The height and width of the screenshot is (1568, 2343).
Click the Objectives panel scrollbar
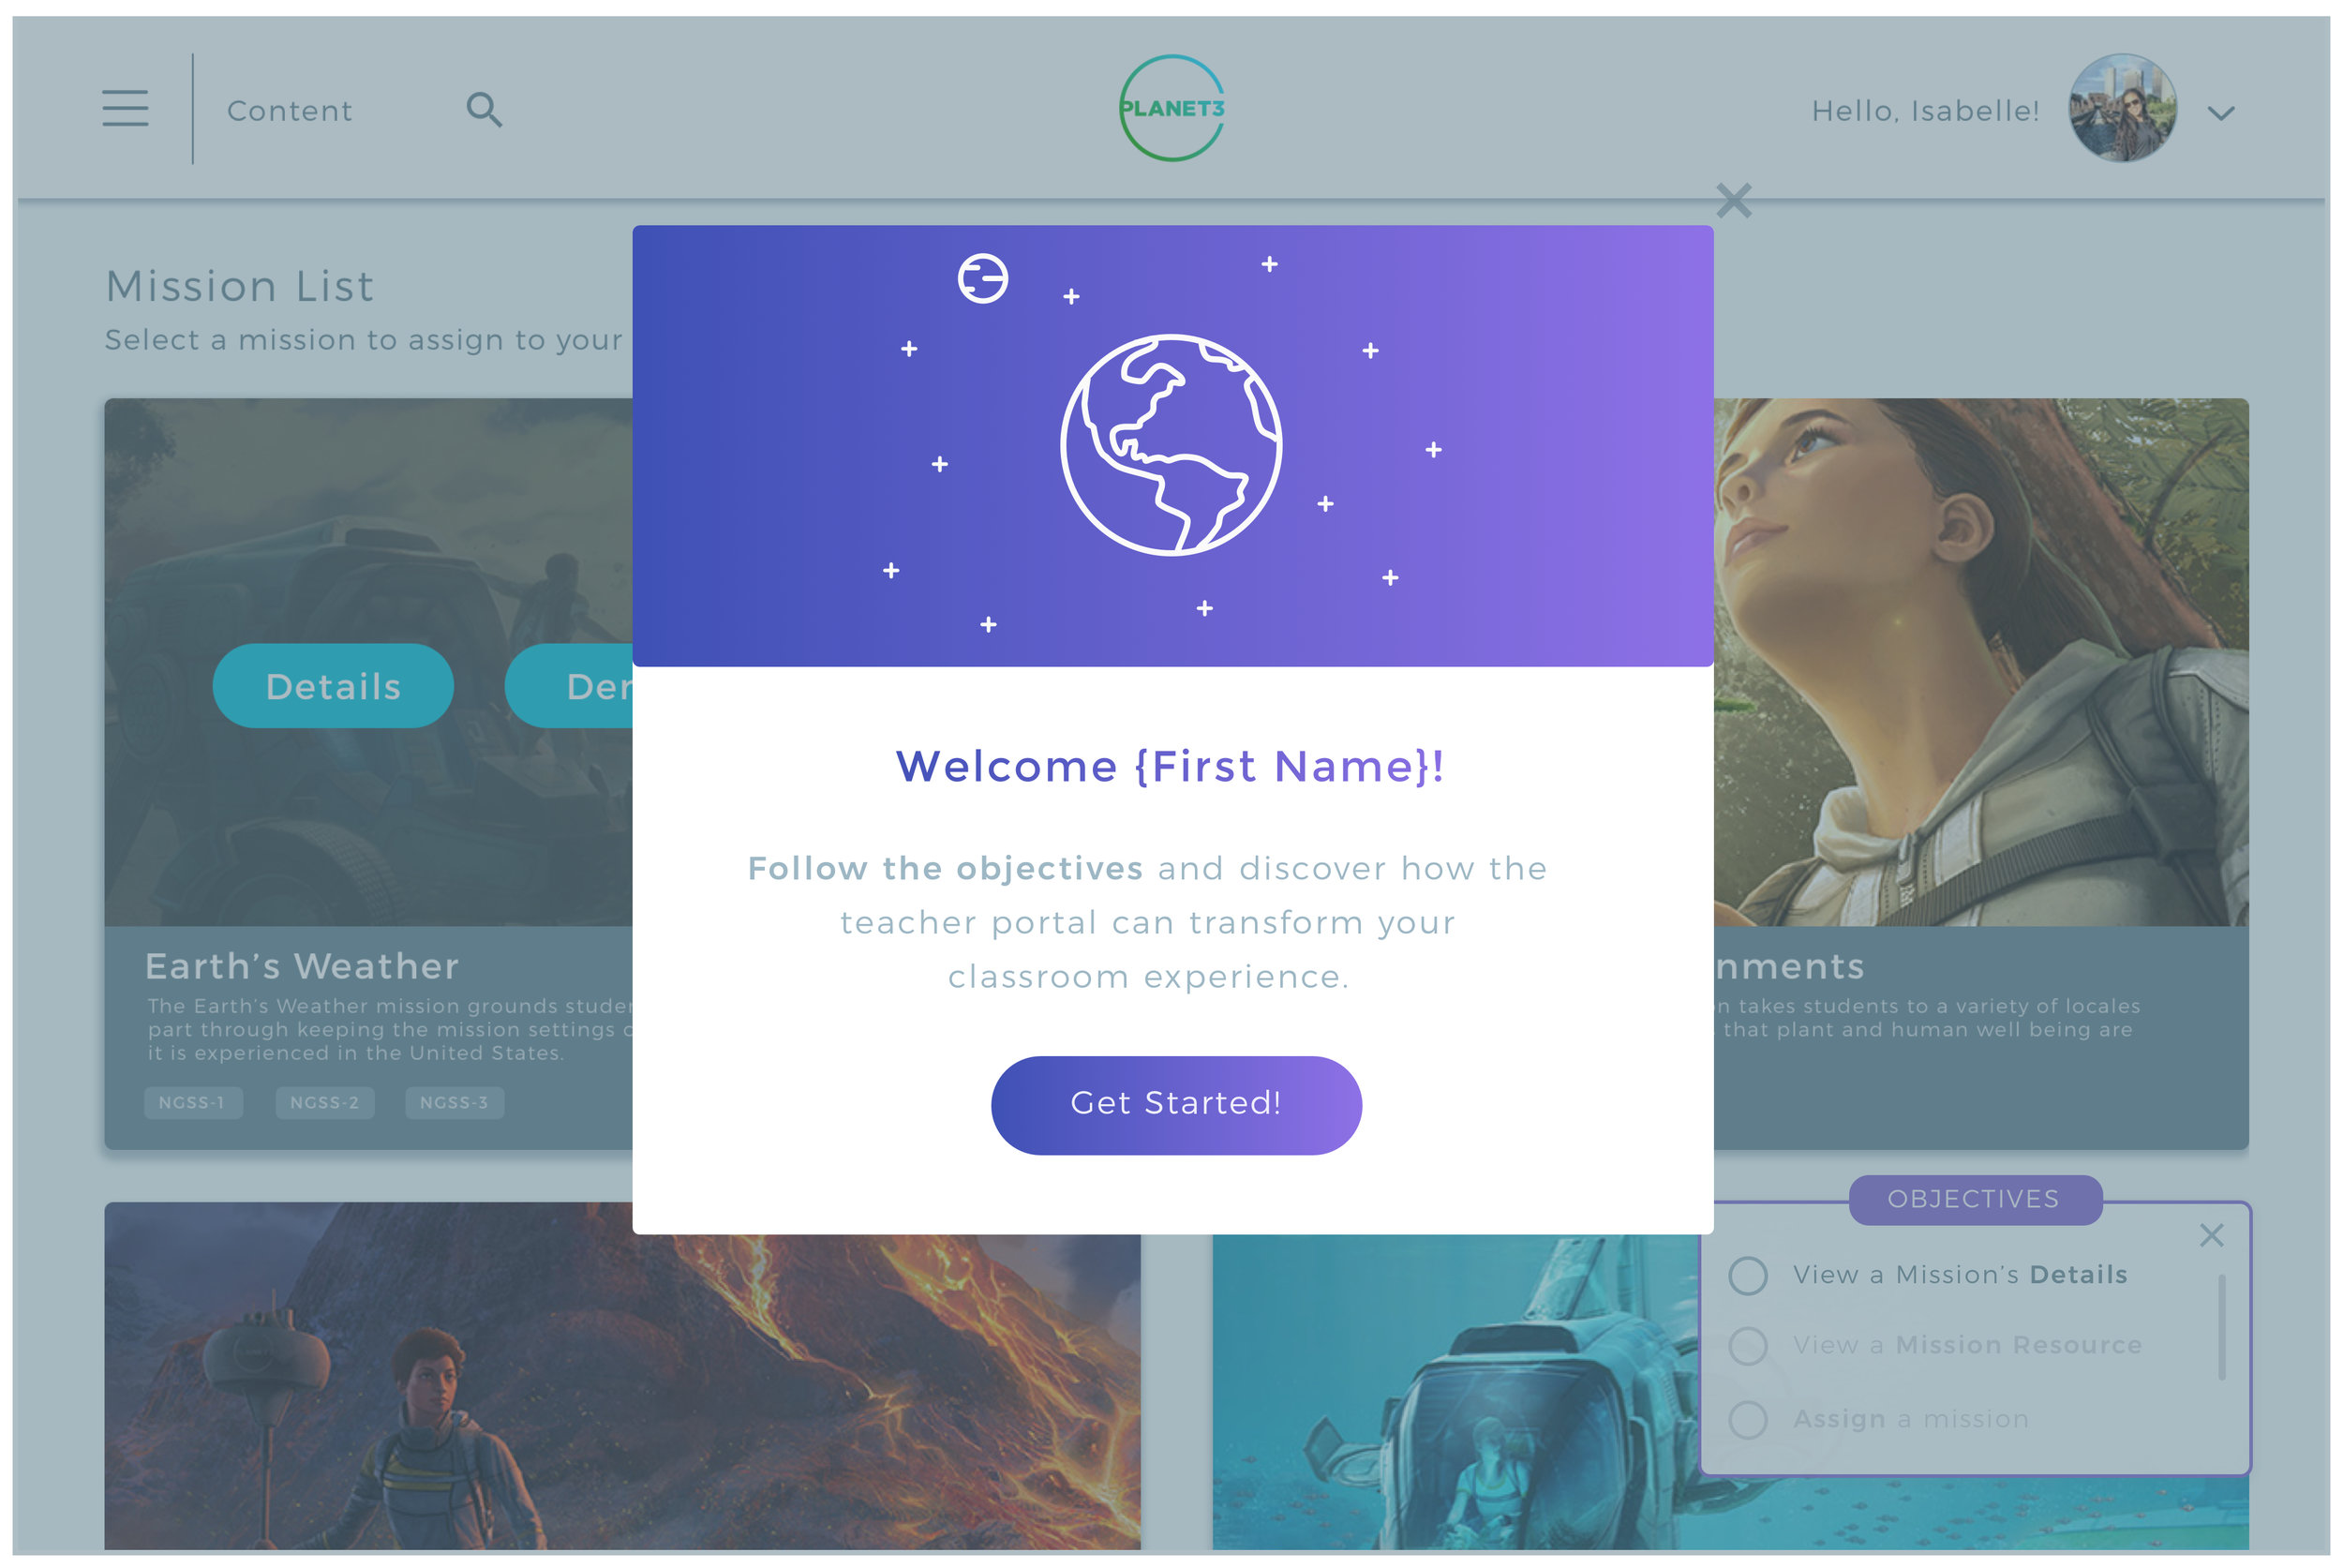(x=2222, y=1328)
